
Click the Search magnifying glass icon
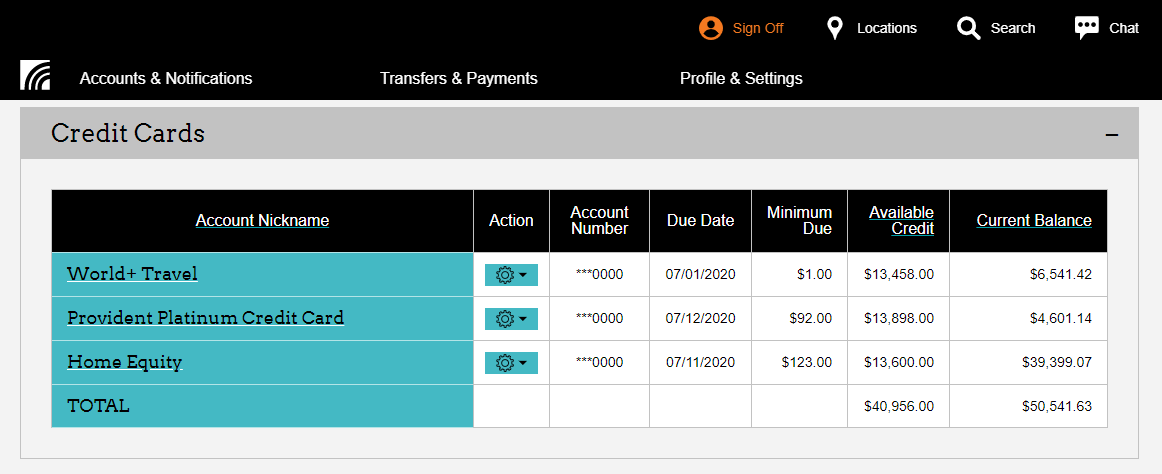coord(968,28)
